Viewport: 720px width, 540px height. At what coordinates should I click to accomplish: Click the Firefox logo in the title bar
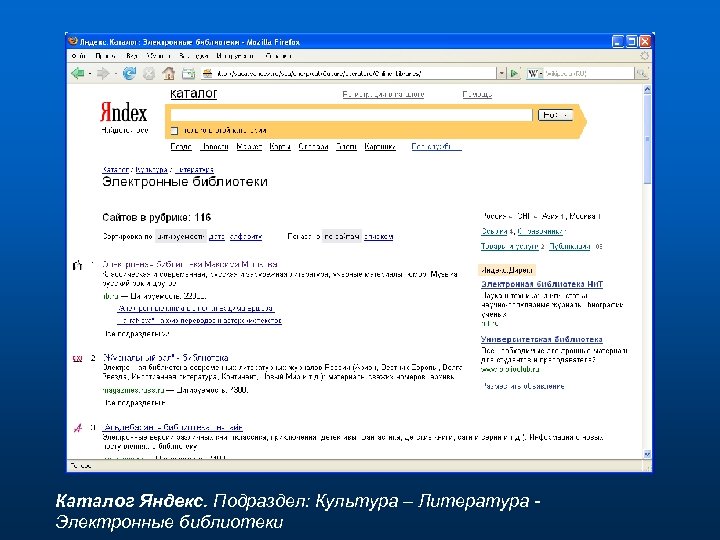coord(72,41)
